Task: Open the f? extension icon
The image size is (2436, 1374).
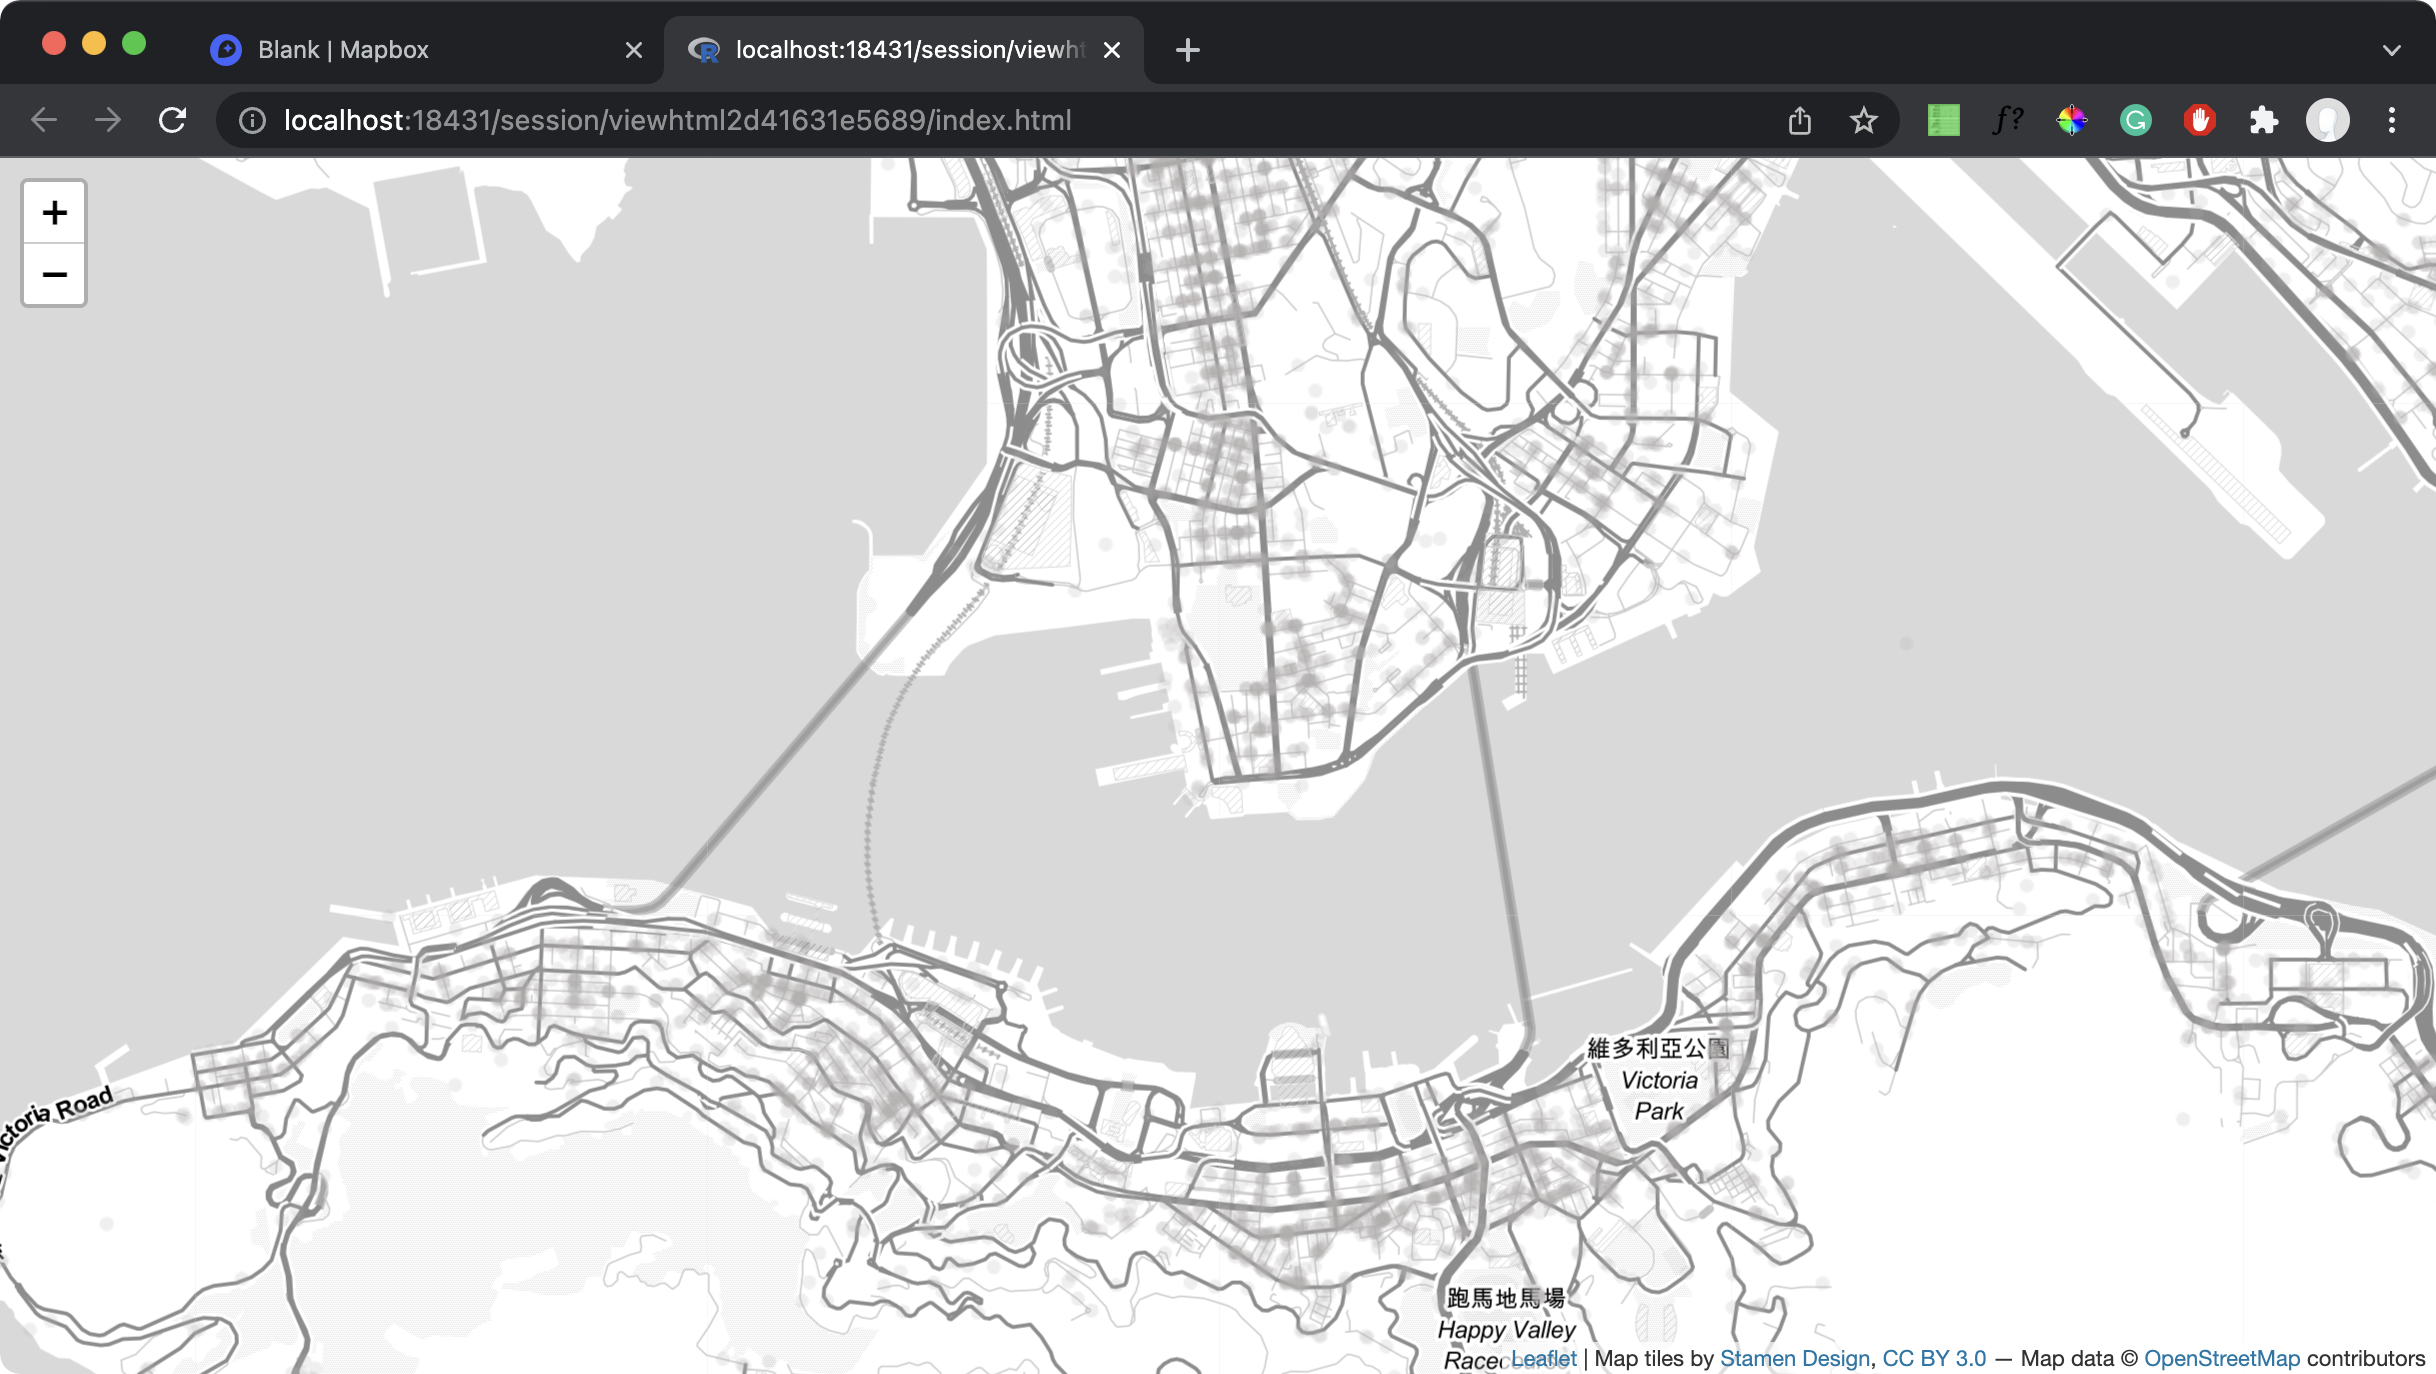Action: pyautogui.click(x=2007, y=120)
